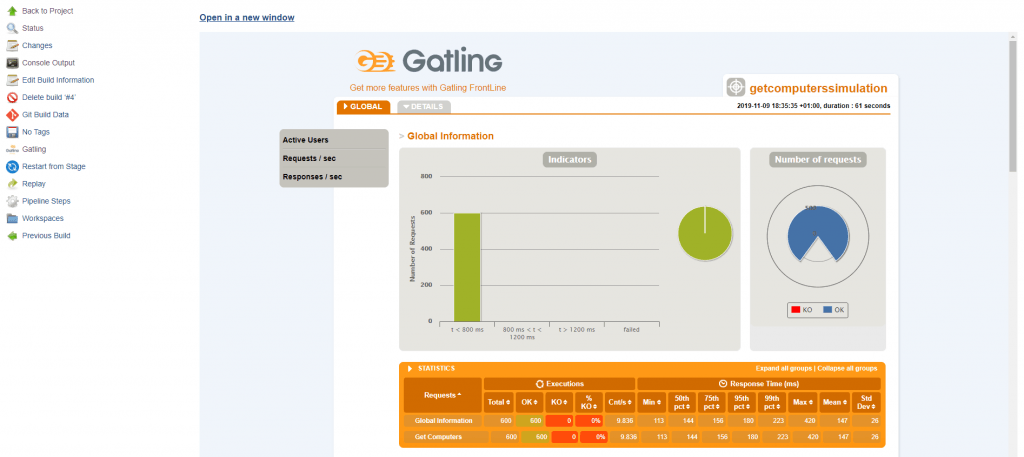1024x457 pixels.
Task: Click the Replay arrow icon
Action: pyautogui.click(x=12, y=184)
